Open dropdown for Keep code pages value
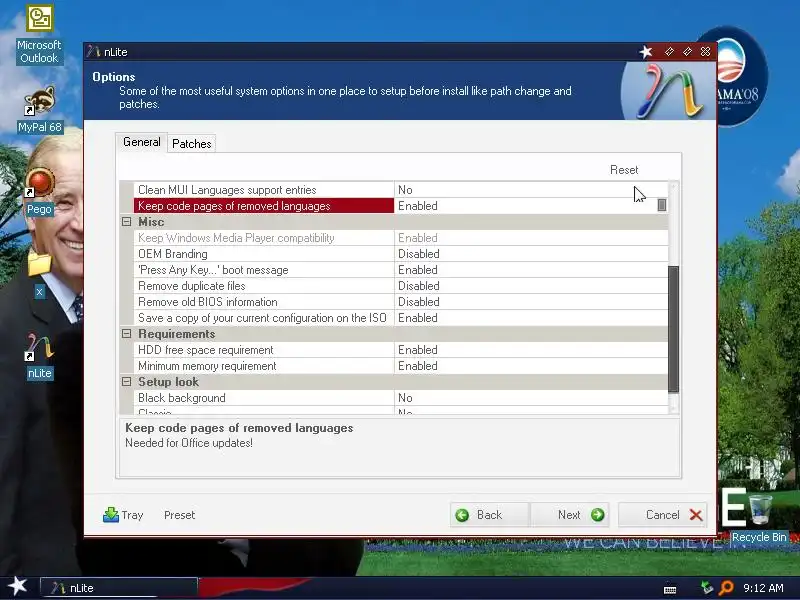The image size is (800, 600). click(662, 205)
